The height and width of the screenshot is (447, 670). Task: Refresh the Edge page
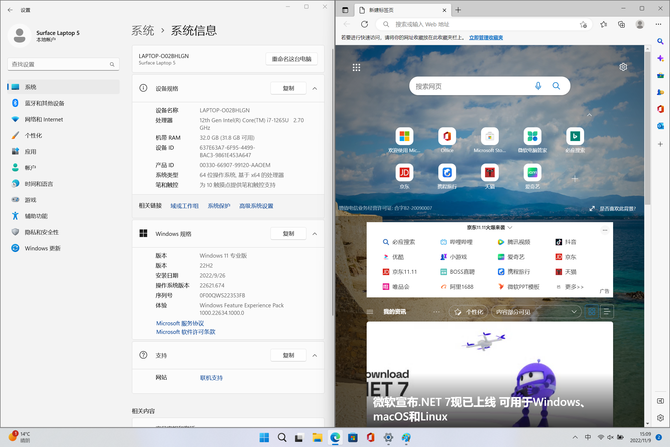pos(364,24)
